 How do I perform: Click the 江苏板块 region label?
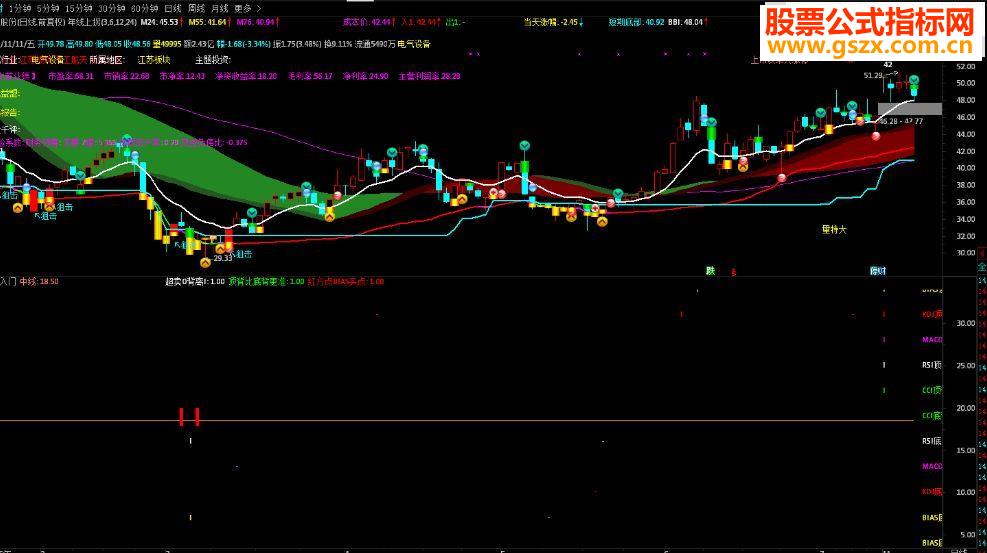154,60
